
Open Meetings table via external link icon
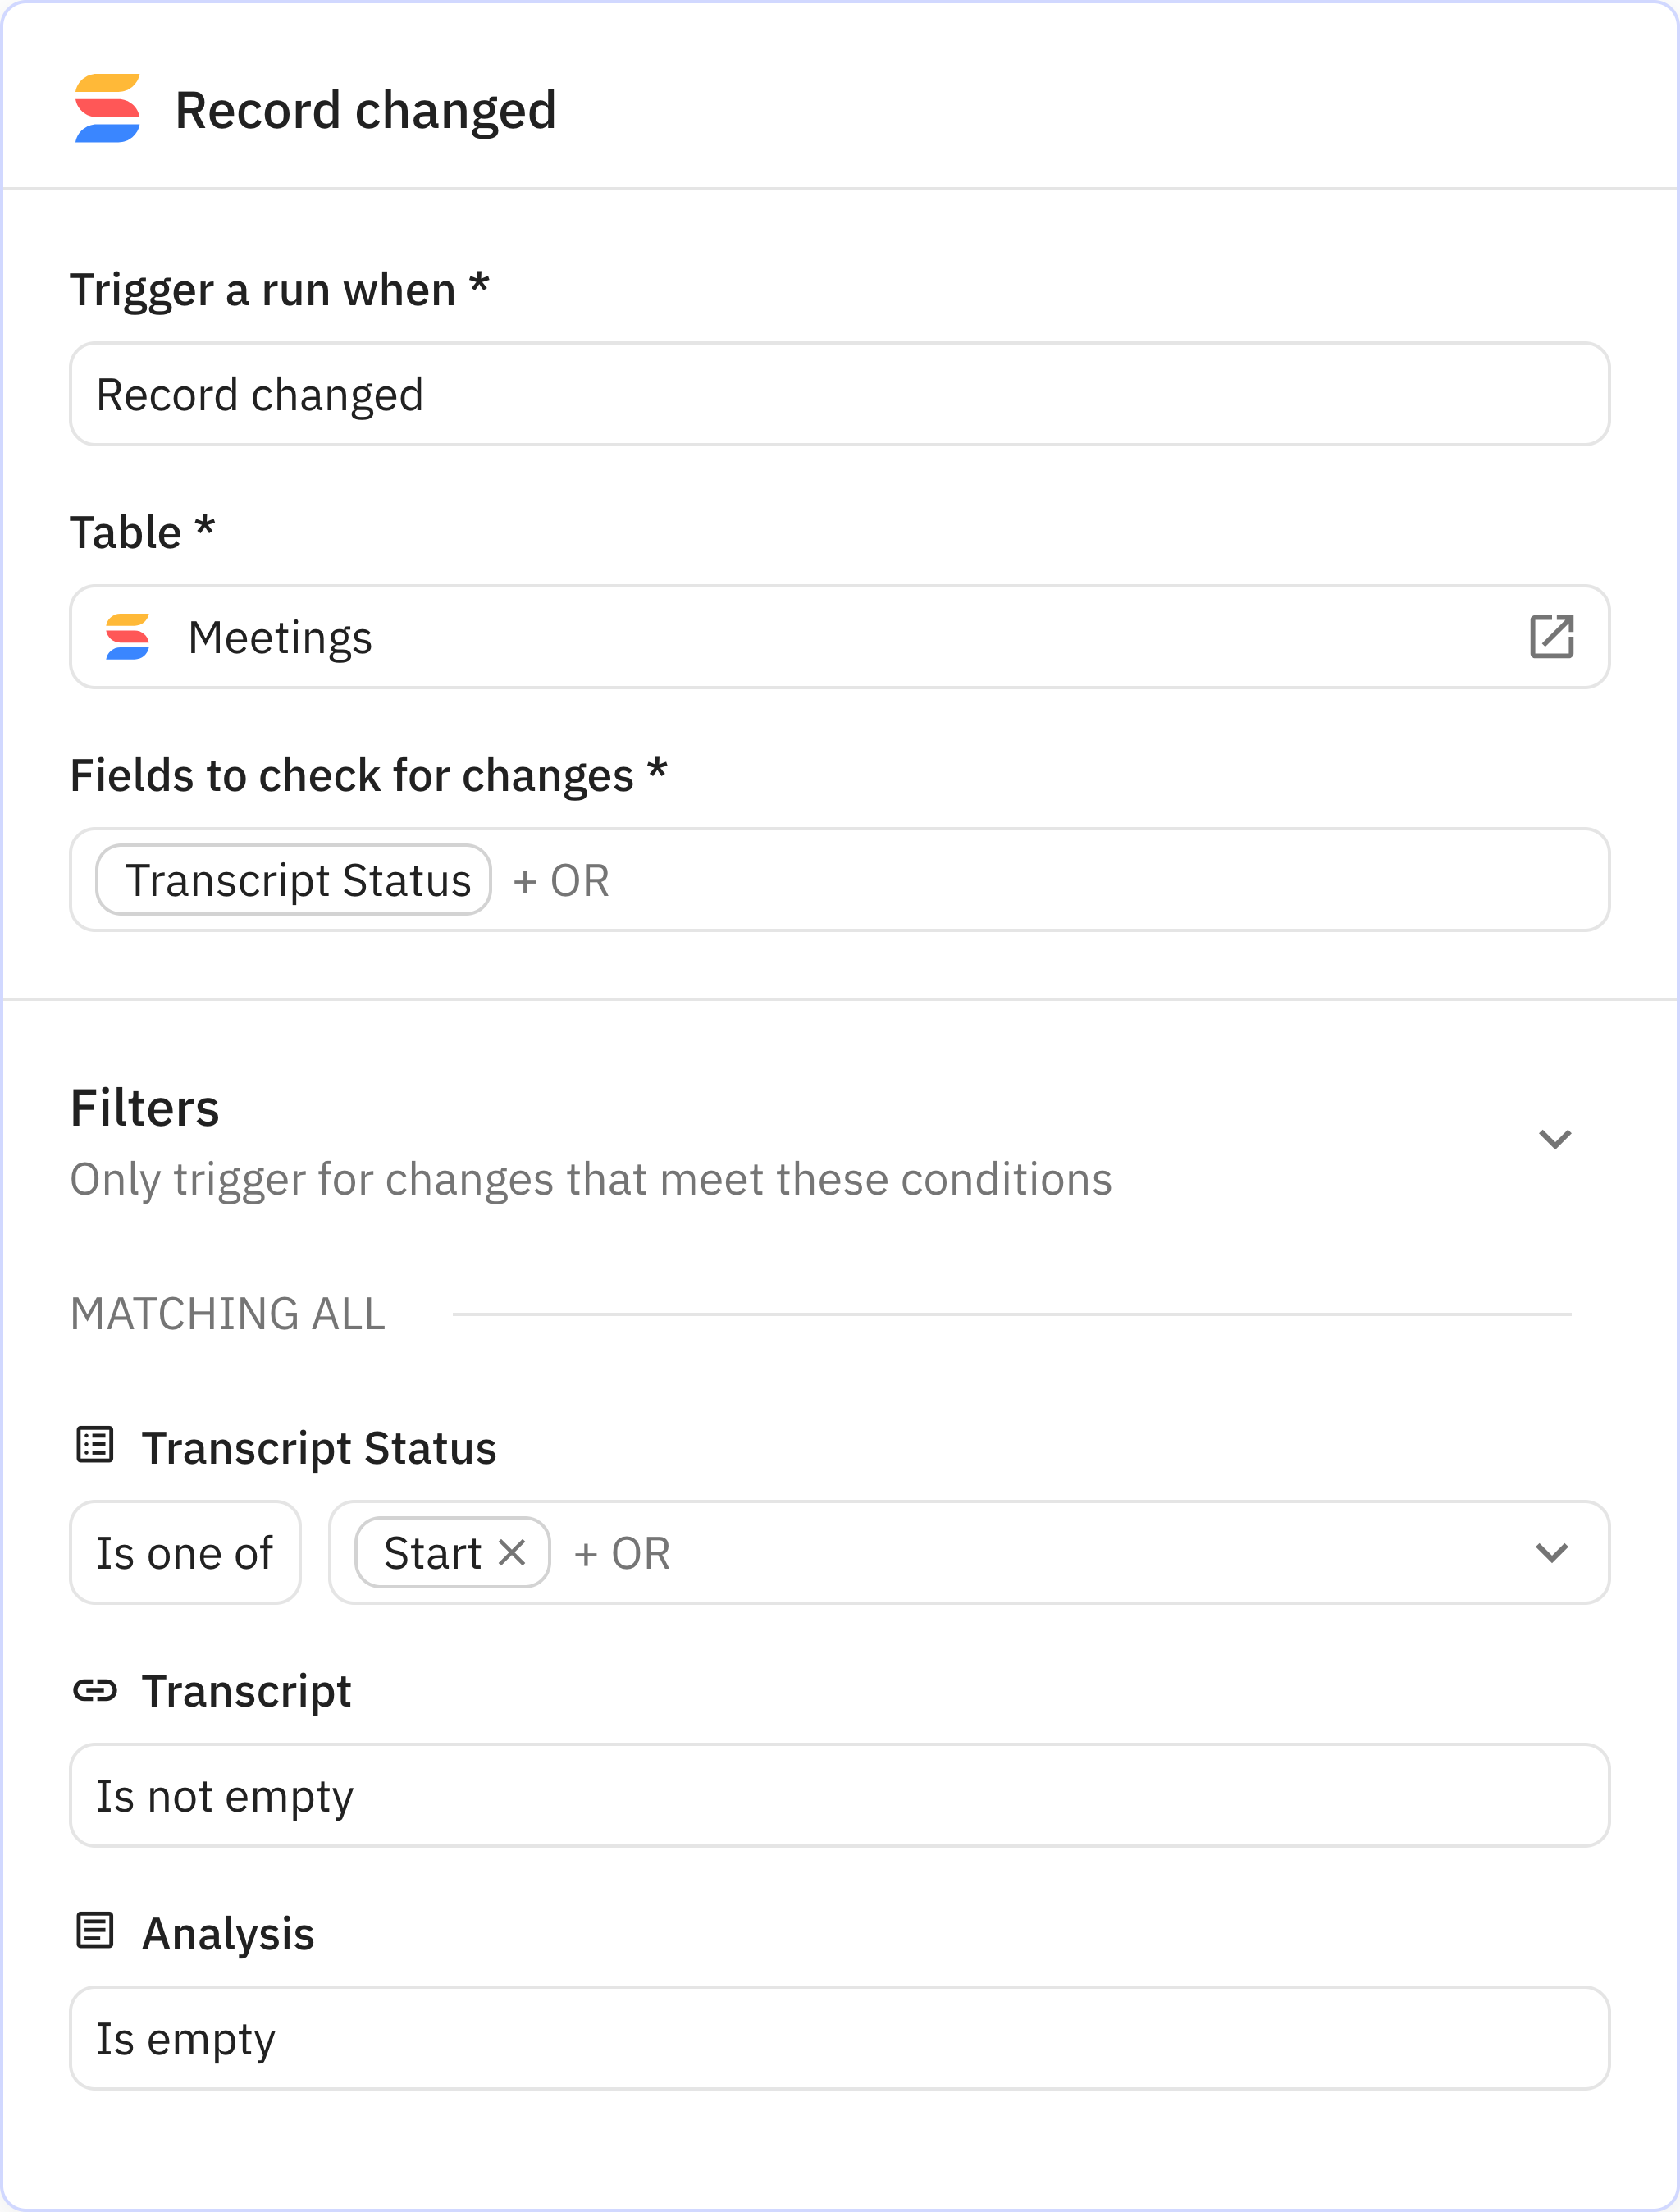click(x=1553, y=637)
